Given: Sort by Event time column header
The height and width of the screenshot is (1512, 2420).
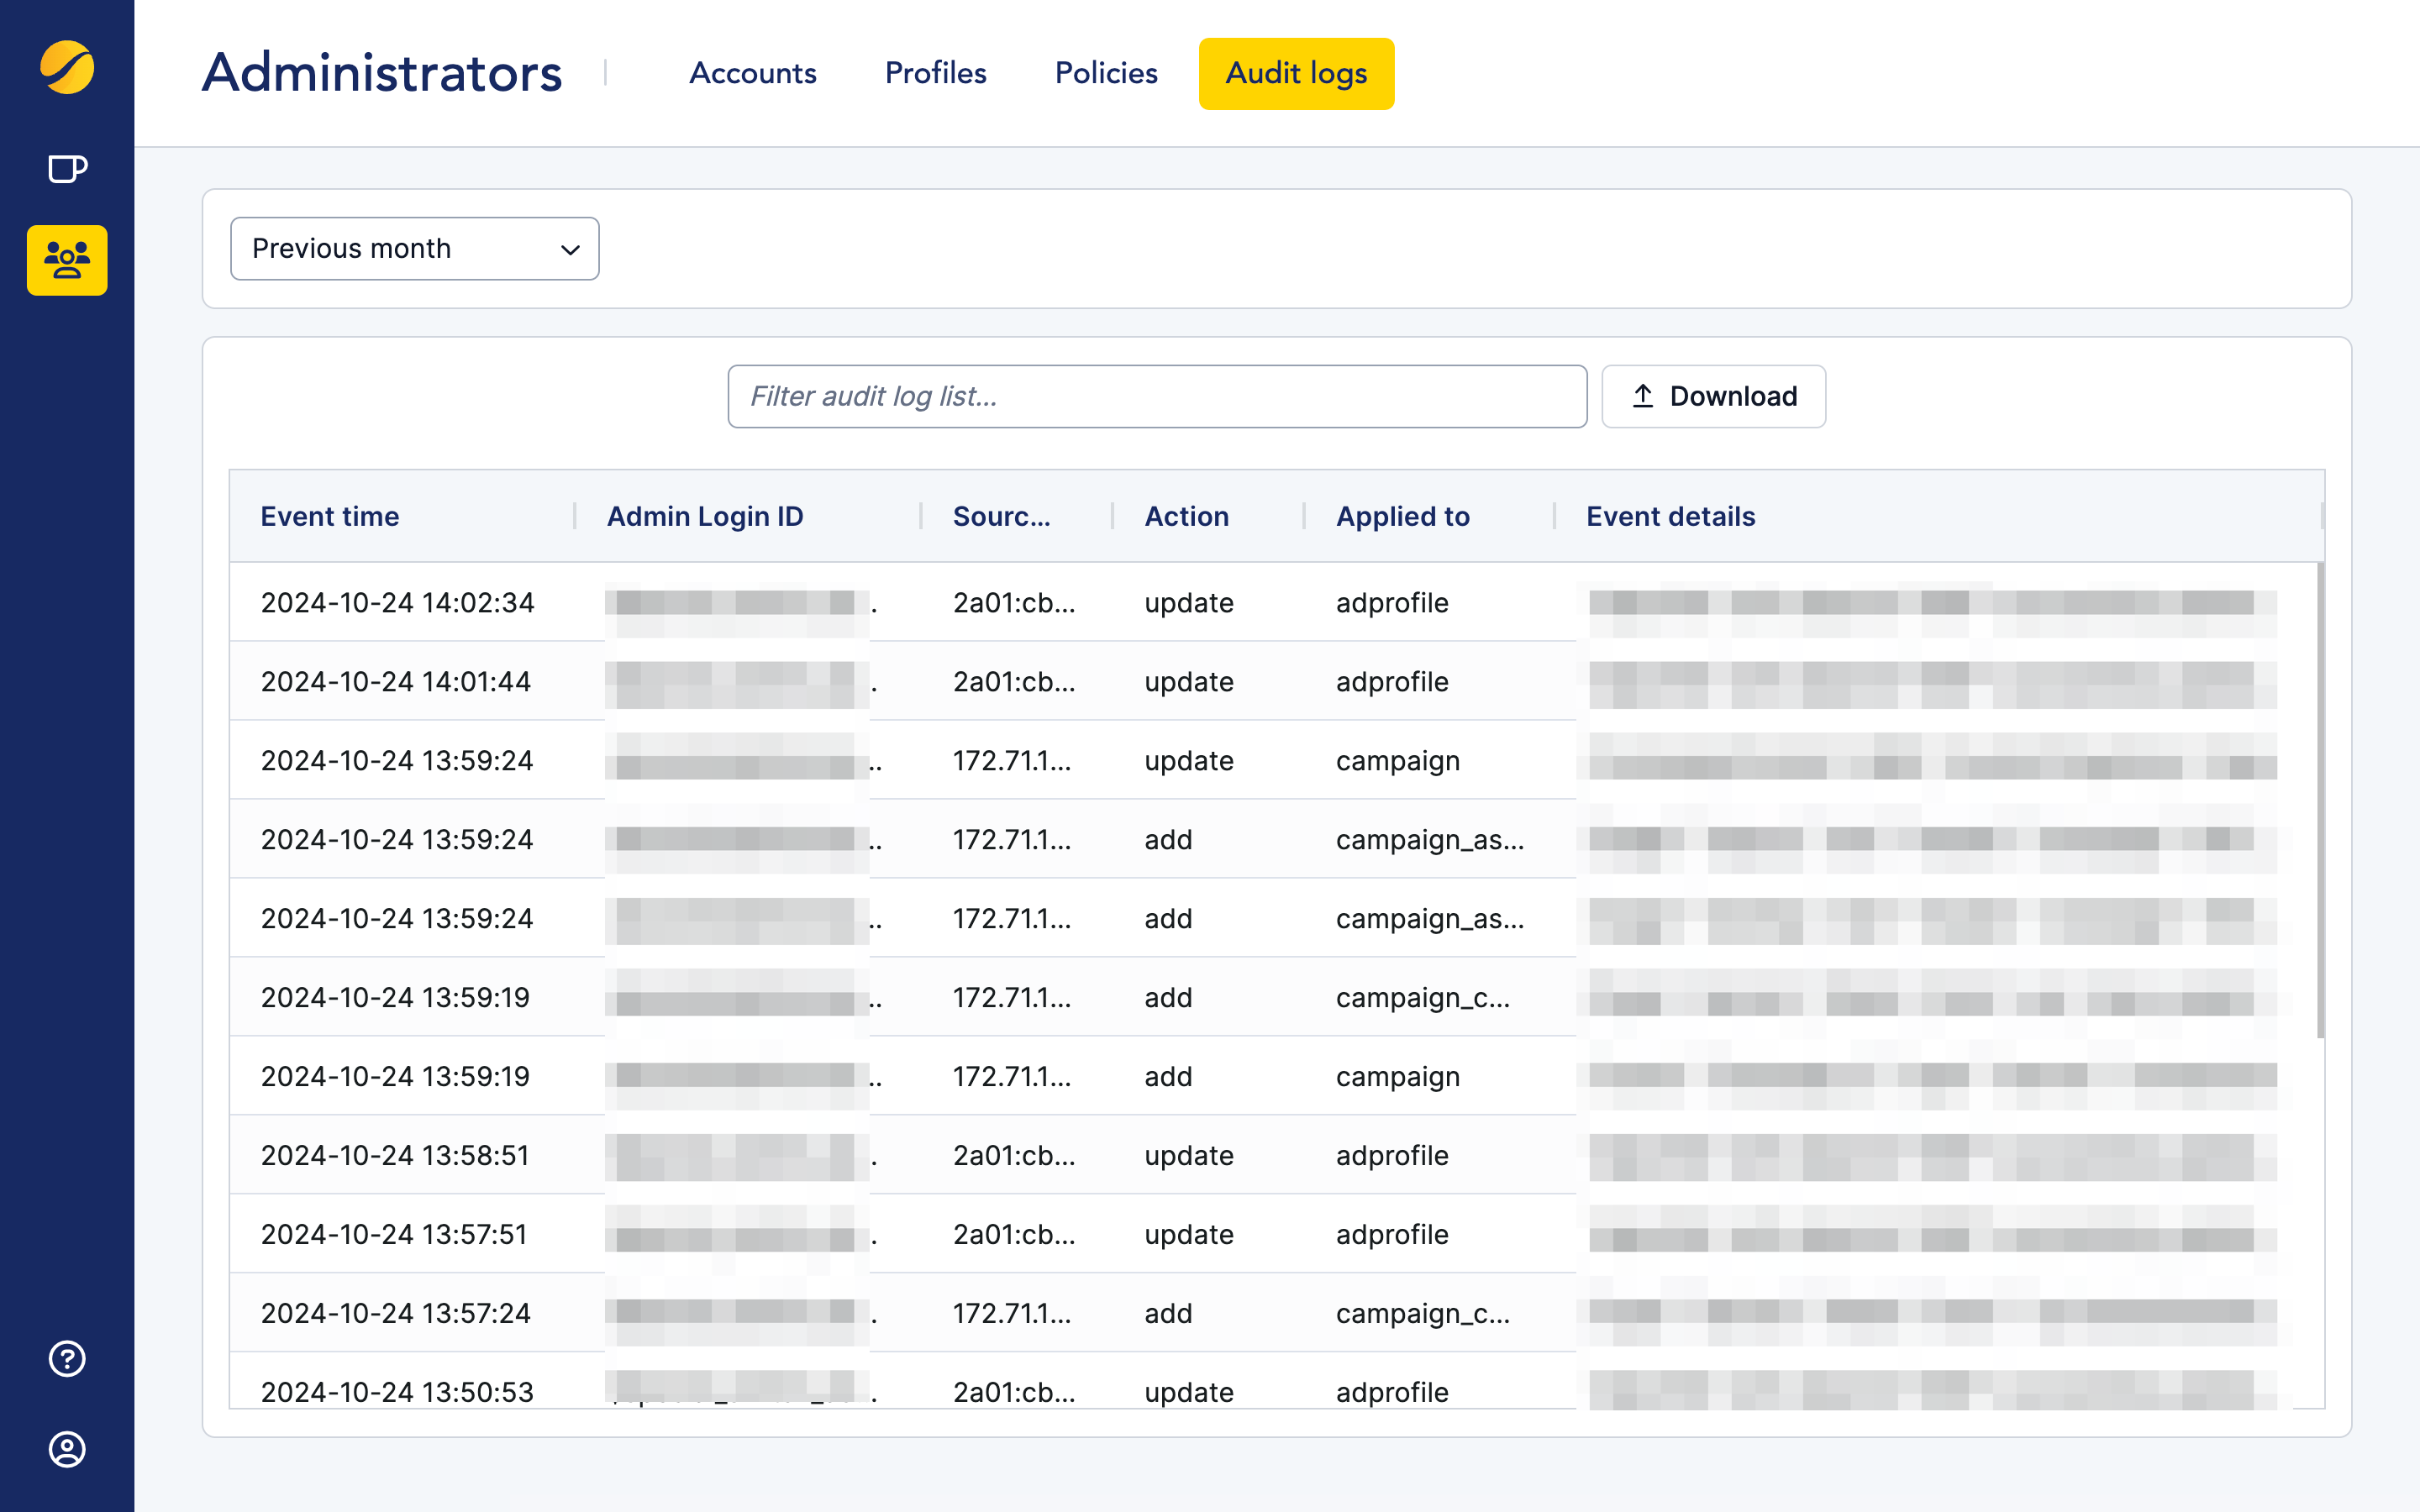Looking at the screenshot, I should 330,516.
